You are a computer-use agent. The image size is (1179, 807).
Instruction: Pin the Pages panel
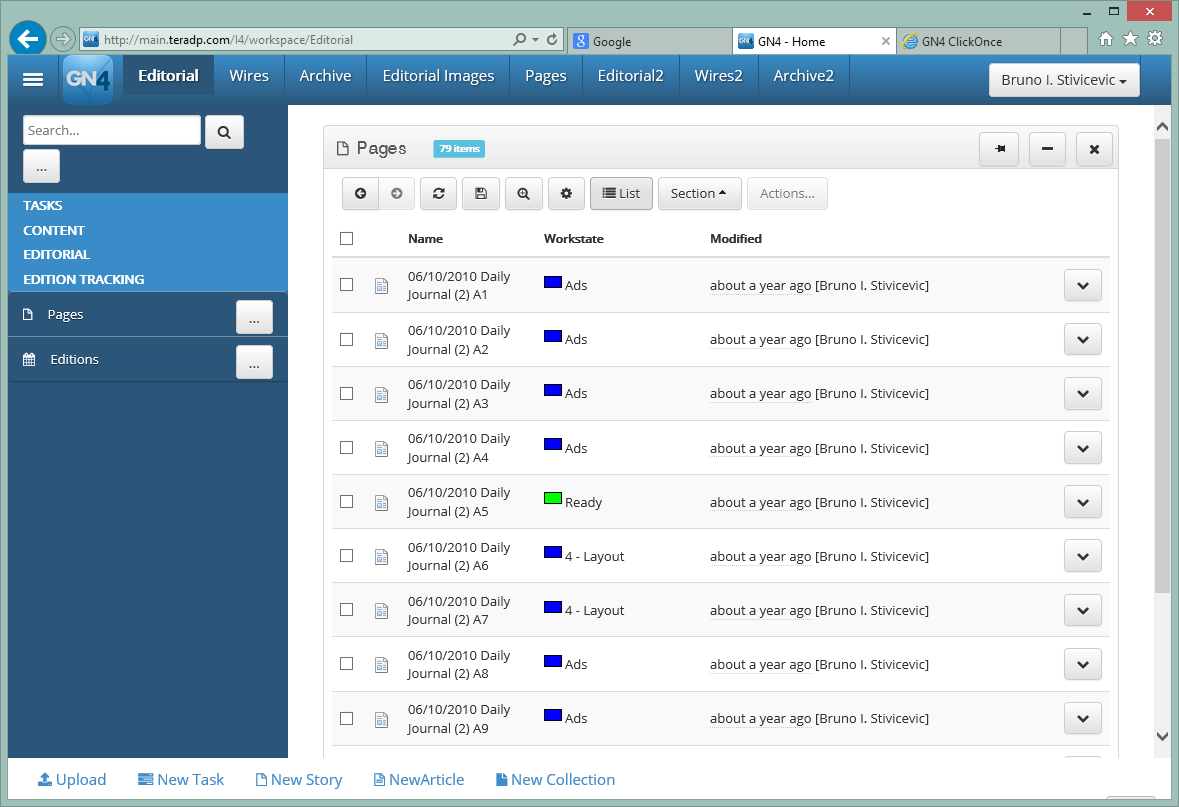[999, 149]
